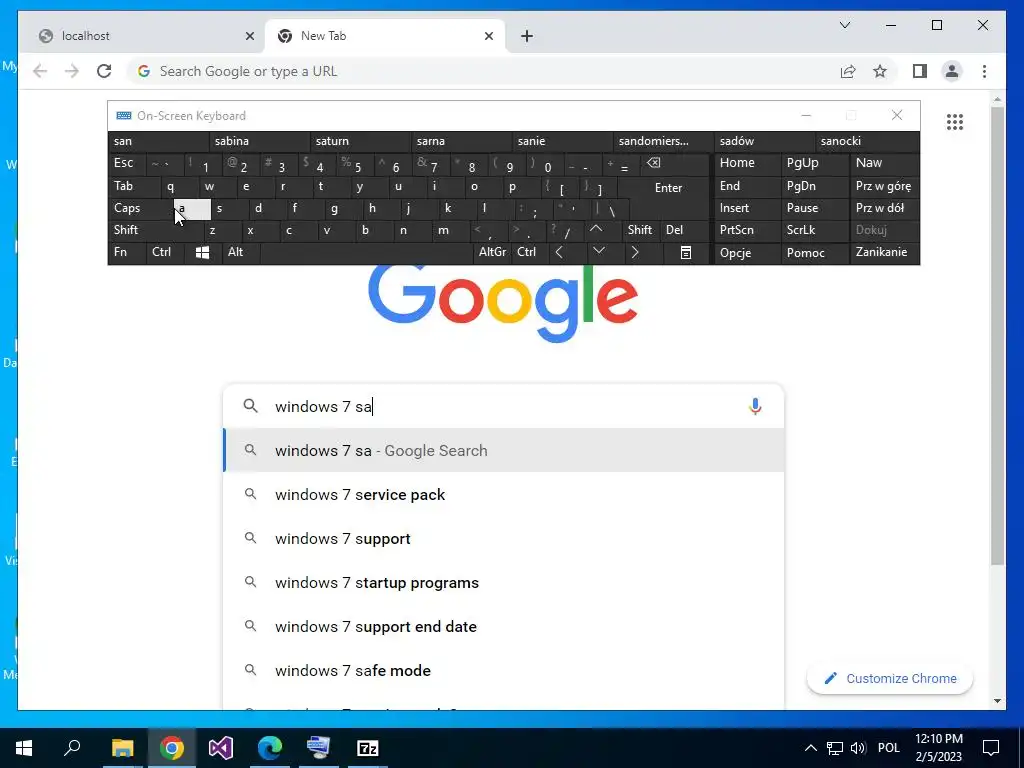Open Chrome side panel icon
This screenshot has width=1024, height=768.
tap(920, 71)
